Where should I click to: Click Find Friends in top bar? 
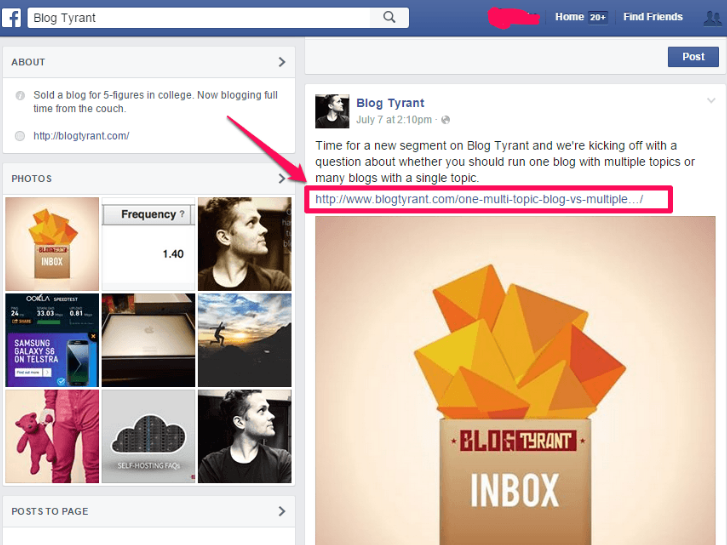click(x=653, y=17)
